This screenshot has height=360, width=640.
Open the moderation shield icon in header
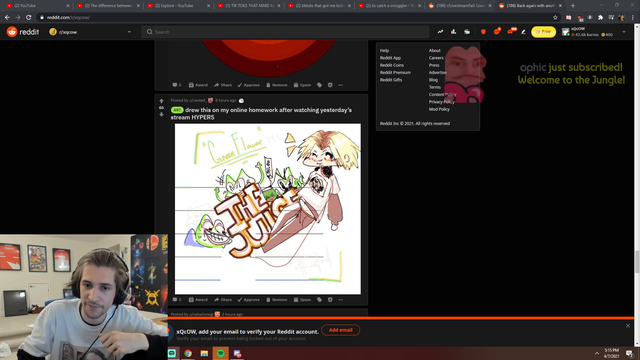[x=483, y=32]
